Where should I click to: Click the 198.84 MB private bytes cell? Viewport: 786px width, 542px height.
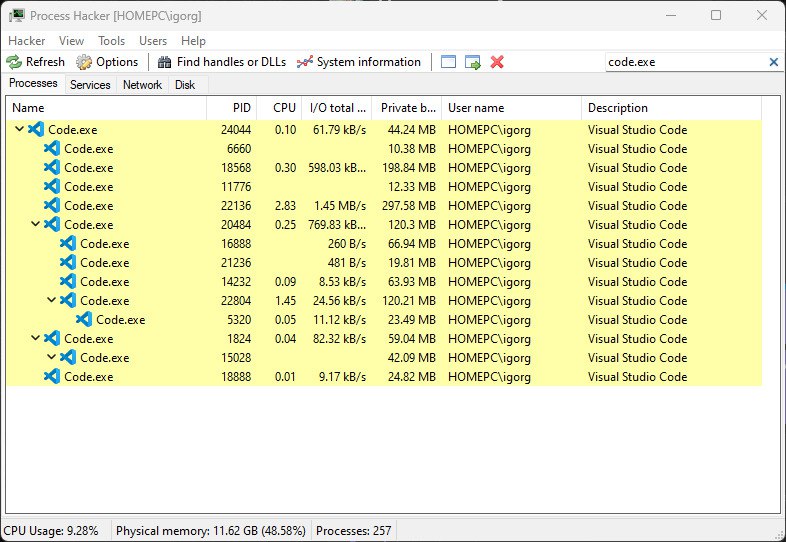(409, 167)
